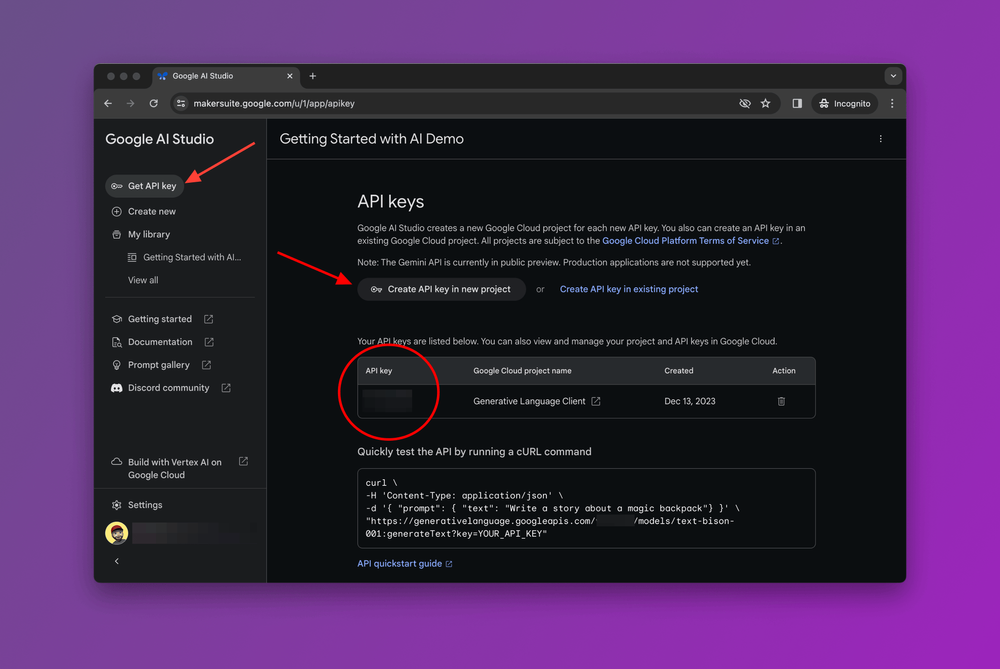Open the browser tab search chevron
The width and height of the screenshot is (1000, 669).
click(891, 75)
